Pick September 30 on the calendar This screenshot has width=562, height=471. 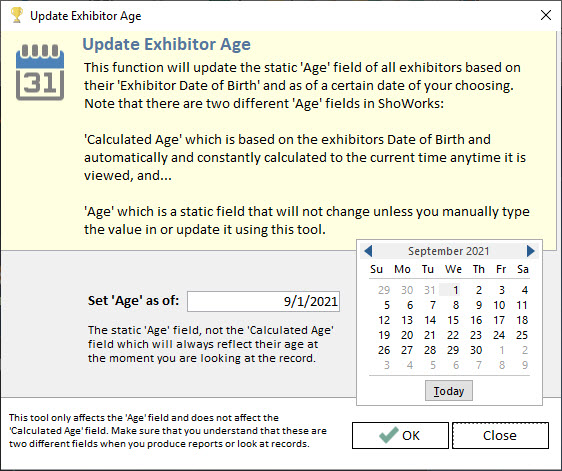pos(476,350)
